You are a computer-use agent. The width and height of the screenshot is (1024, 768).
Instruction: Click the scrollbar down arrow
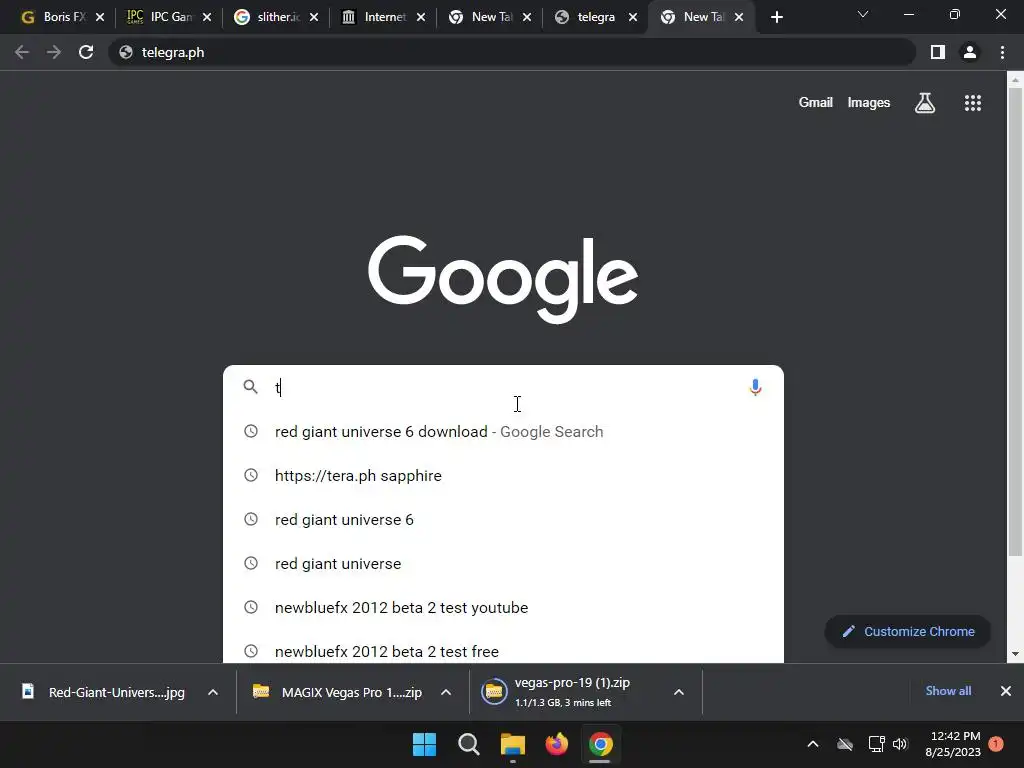click(x=1015, y=654)
